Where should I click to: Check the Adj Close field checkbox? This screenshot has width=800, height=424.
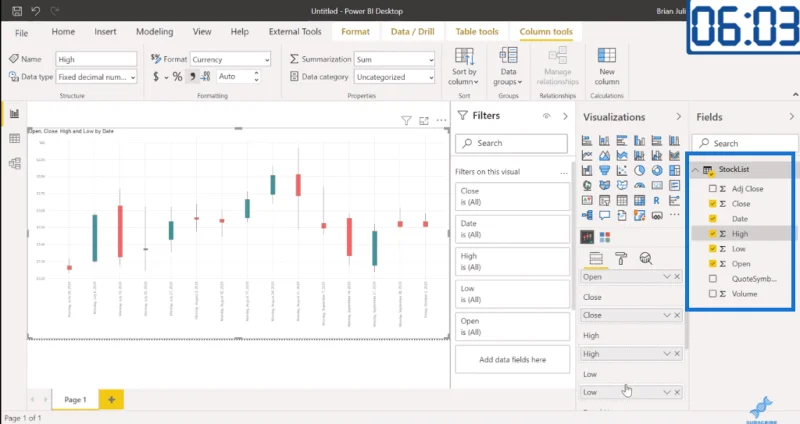[713, 188]
